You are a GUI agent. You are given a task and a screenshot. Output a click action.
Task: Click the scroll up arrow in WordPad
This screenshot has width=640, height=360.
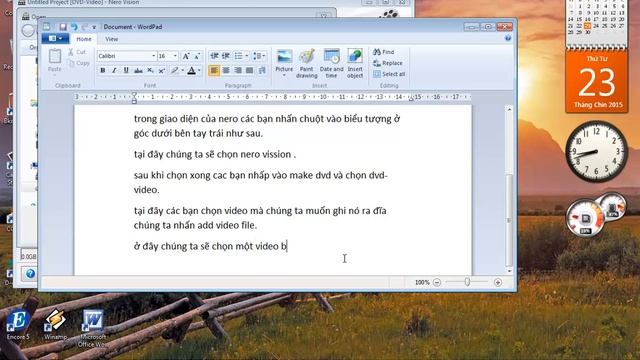coord(509,109)
